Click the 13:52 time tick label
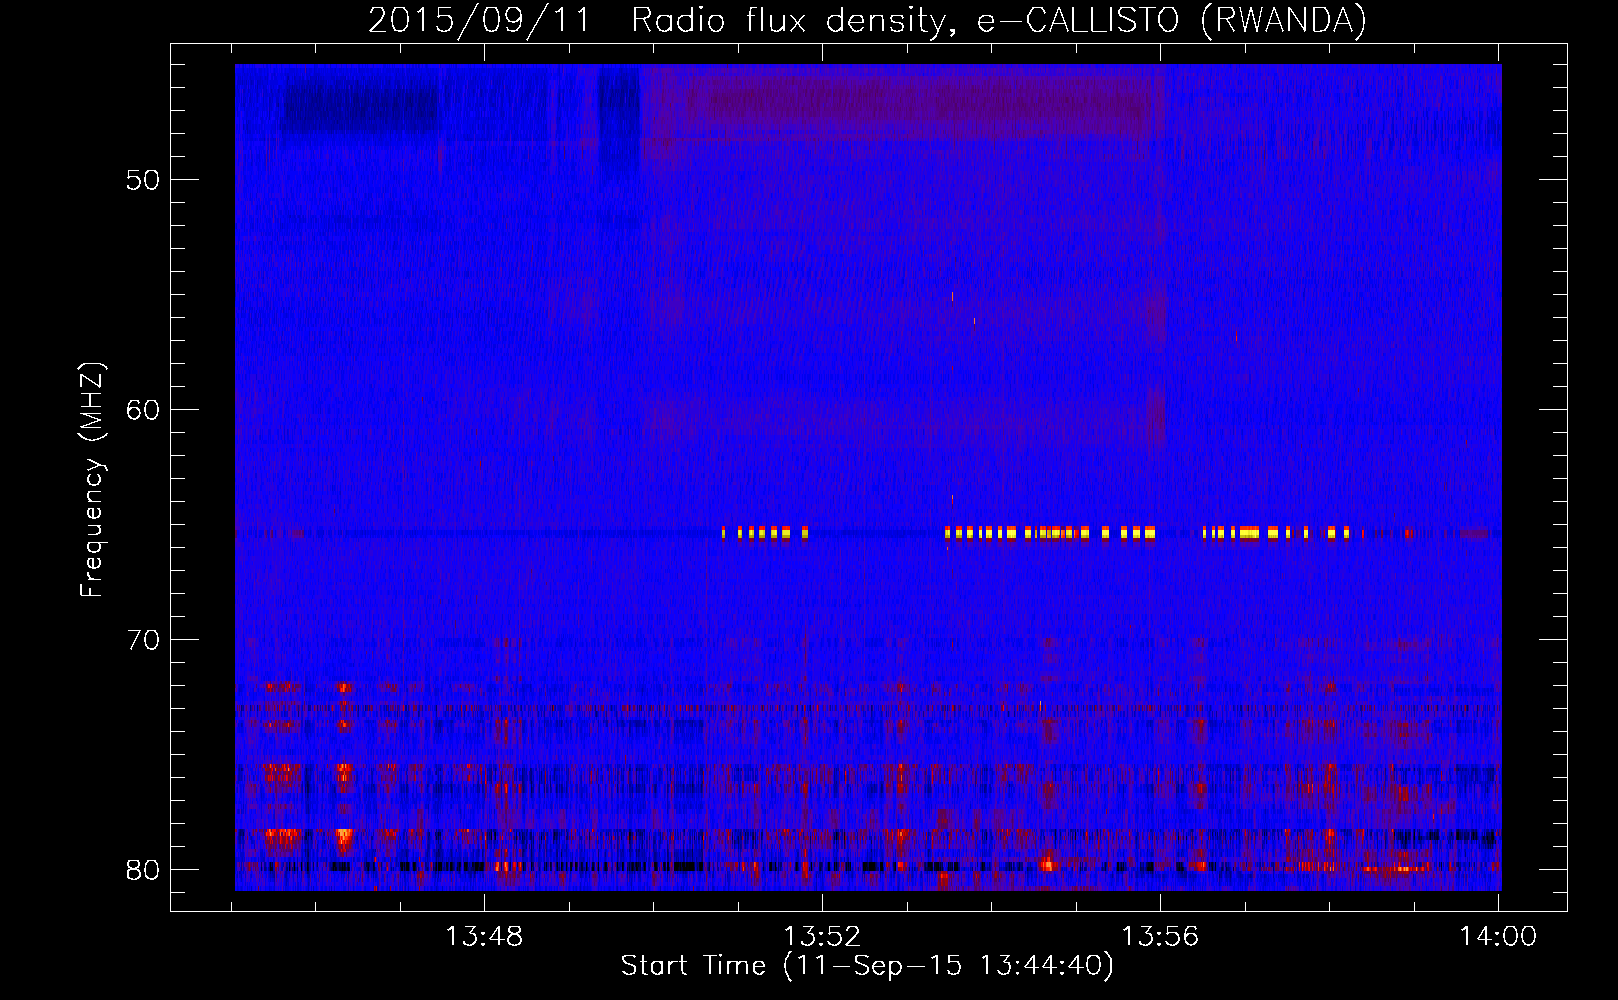 pyautogui.click(x=822, y=937)
